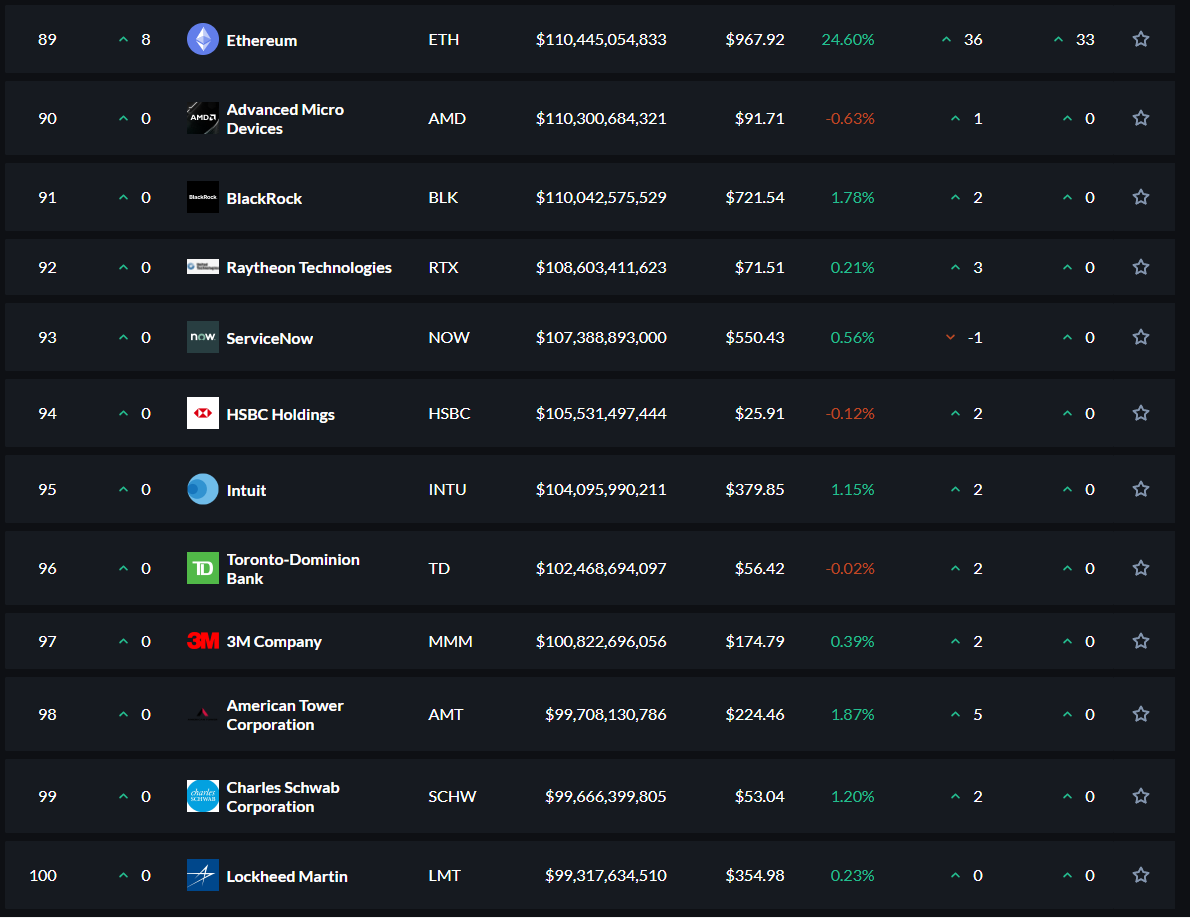Image resolution: width=1190 pixels, height=918 pixels.
Task: Click the American Tower Corporation logo
Action: [203, 714]
